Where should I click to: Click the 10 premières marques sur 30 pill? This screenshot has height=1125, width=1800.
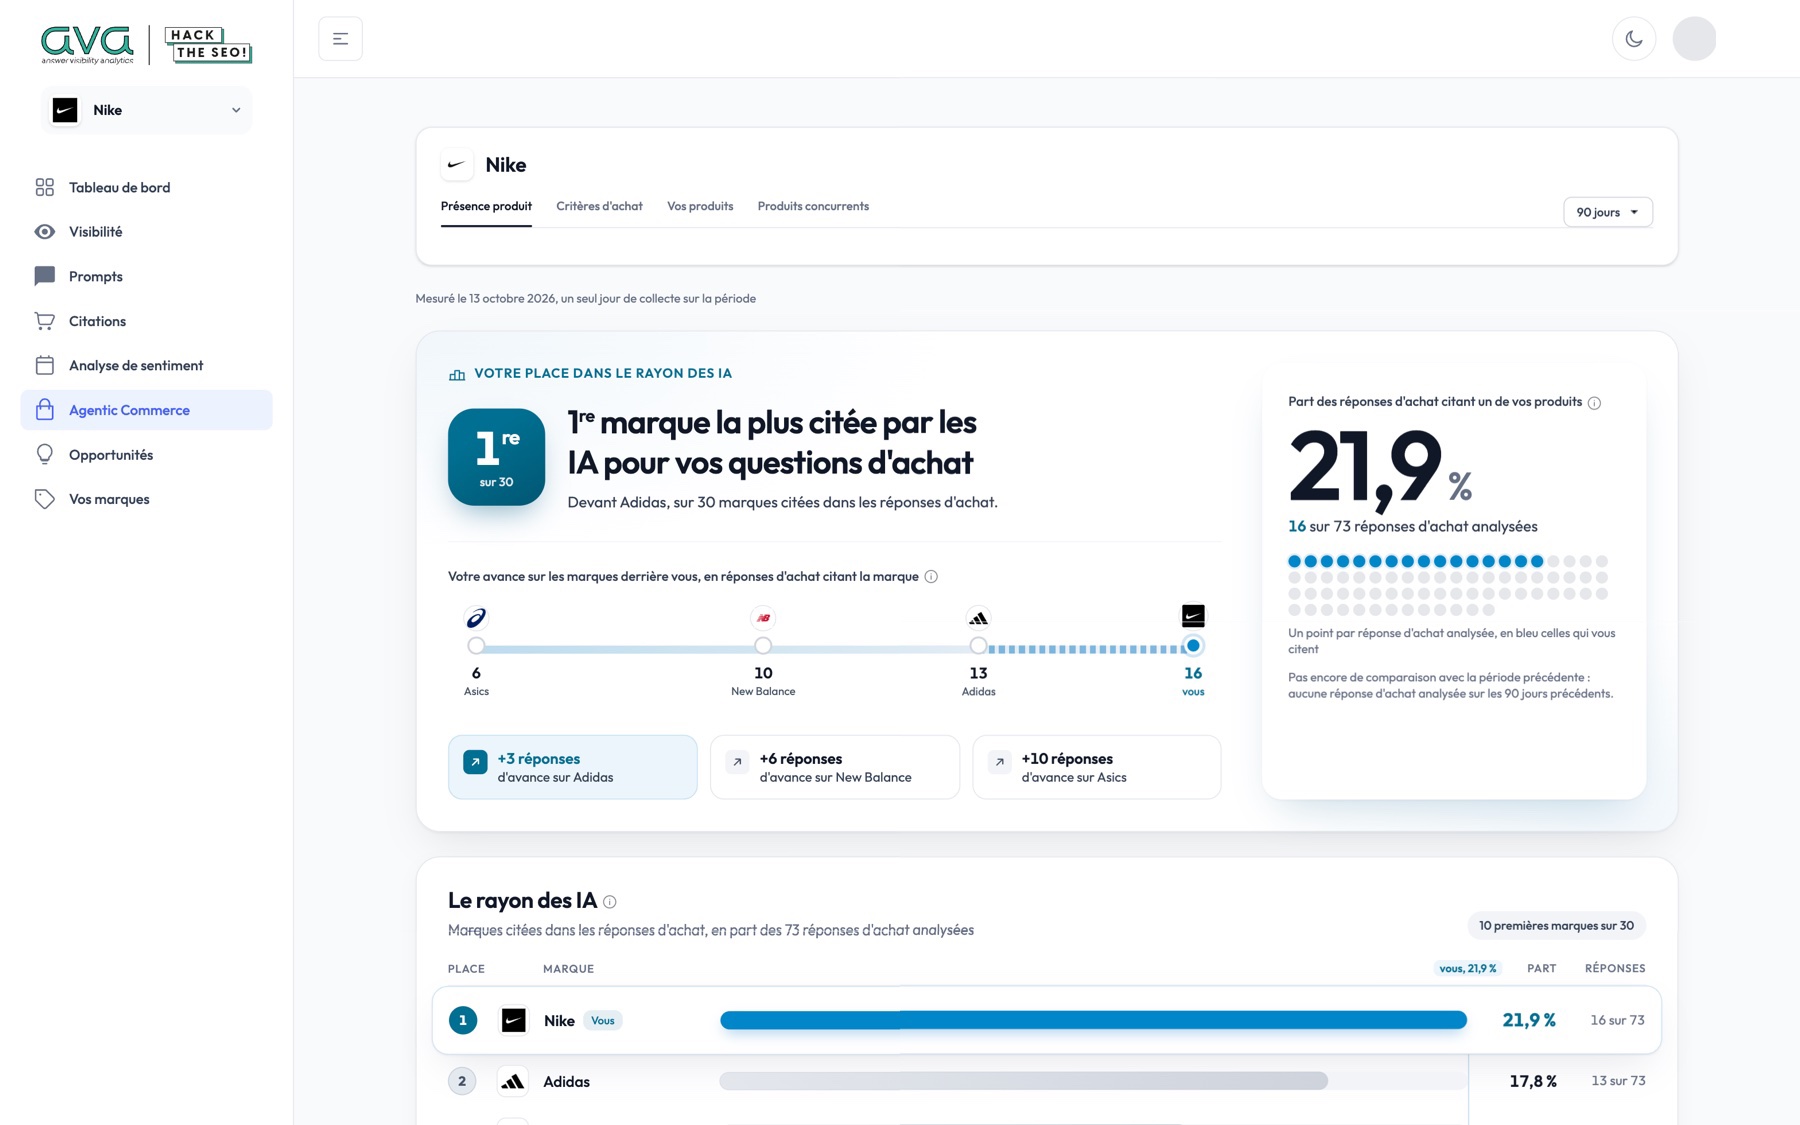[x=1556, y=926]
